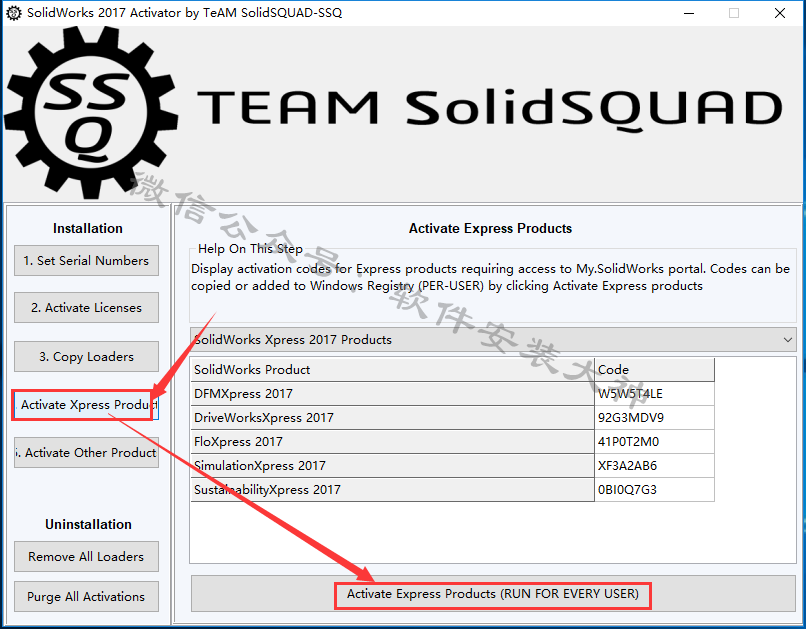806x629 pixels.
Task: Go to step 3. Copy Loaders
Action: (86, 356)
